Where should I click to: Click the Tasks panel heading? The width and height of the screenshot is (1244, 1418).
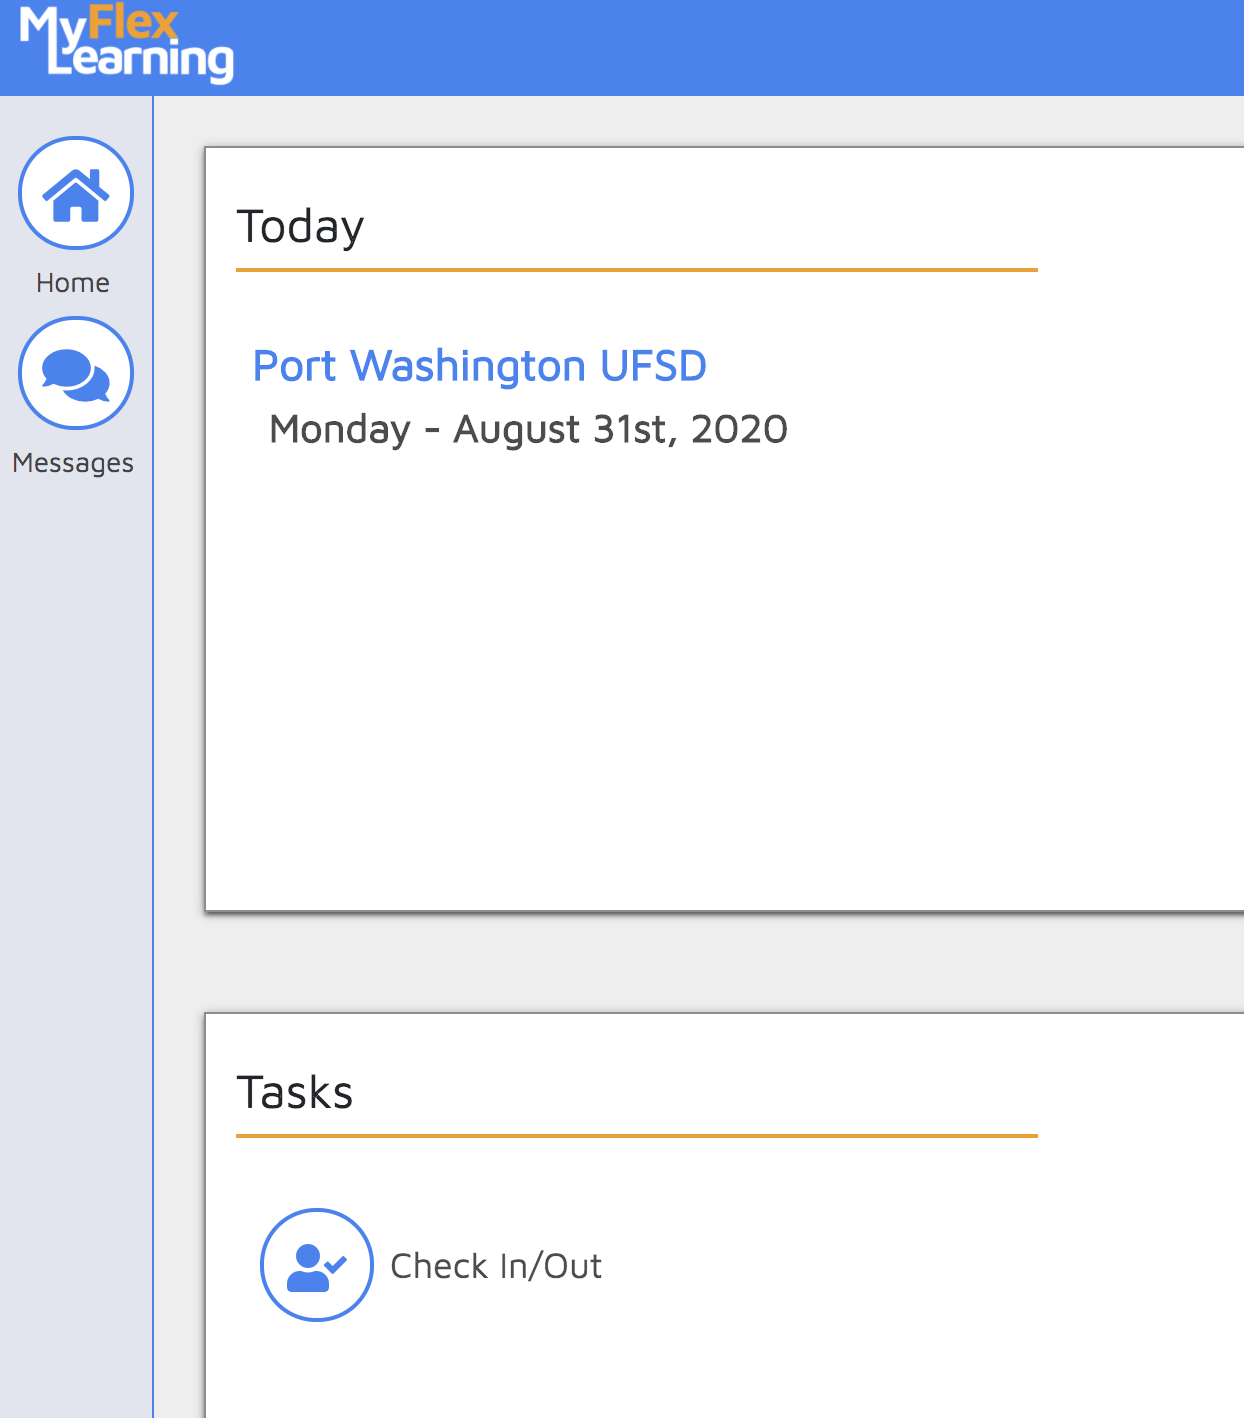tap(294, 1092)
